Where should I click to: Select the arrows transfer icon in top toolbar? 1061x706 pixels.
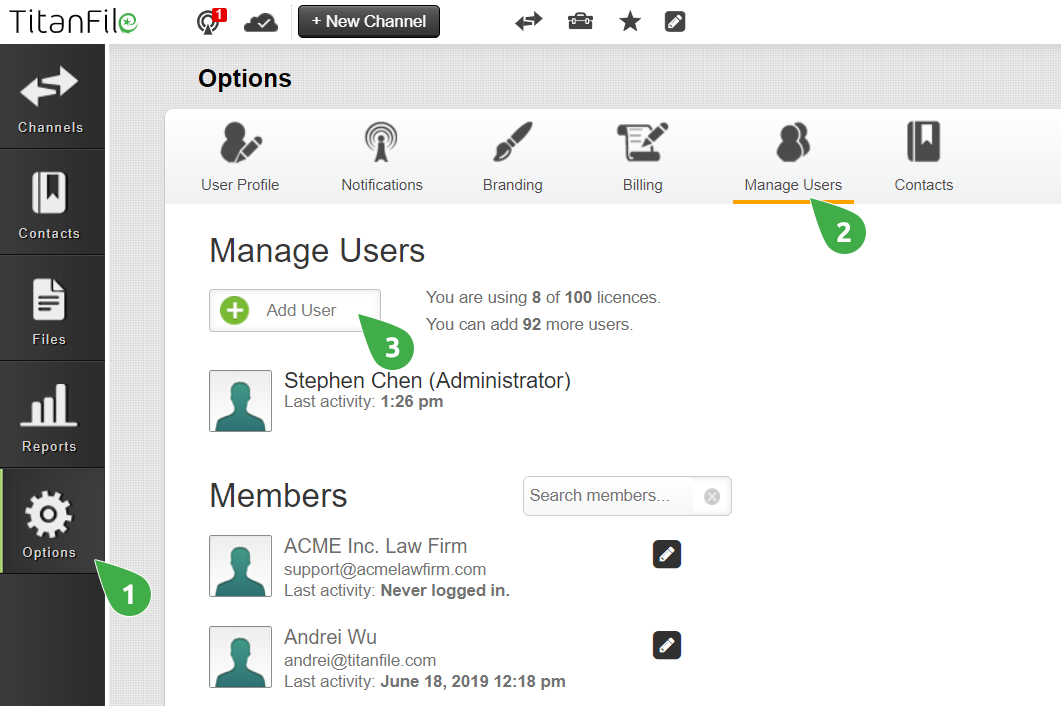click(528, 20)
